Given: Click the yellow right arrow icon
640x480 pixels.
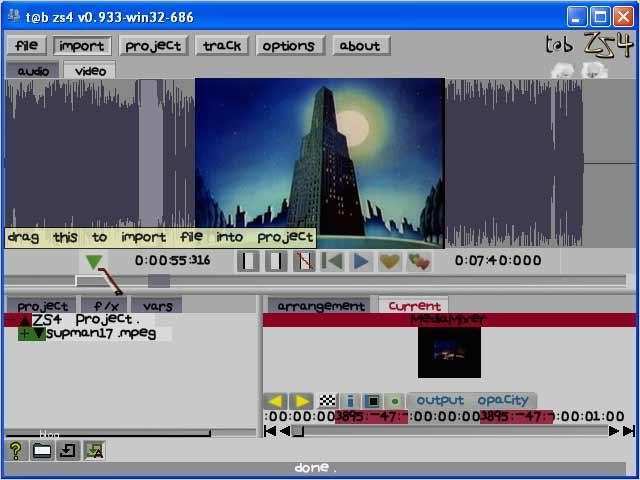Looking at the screenshot, I should (302, 401).
